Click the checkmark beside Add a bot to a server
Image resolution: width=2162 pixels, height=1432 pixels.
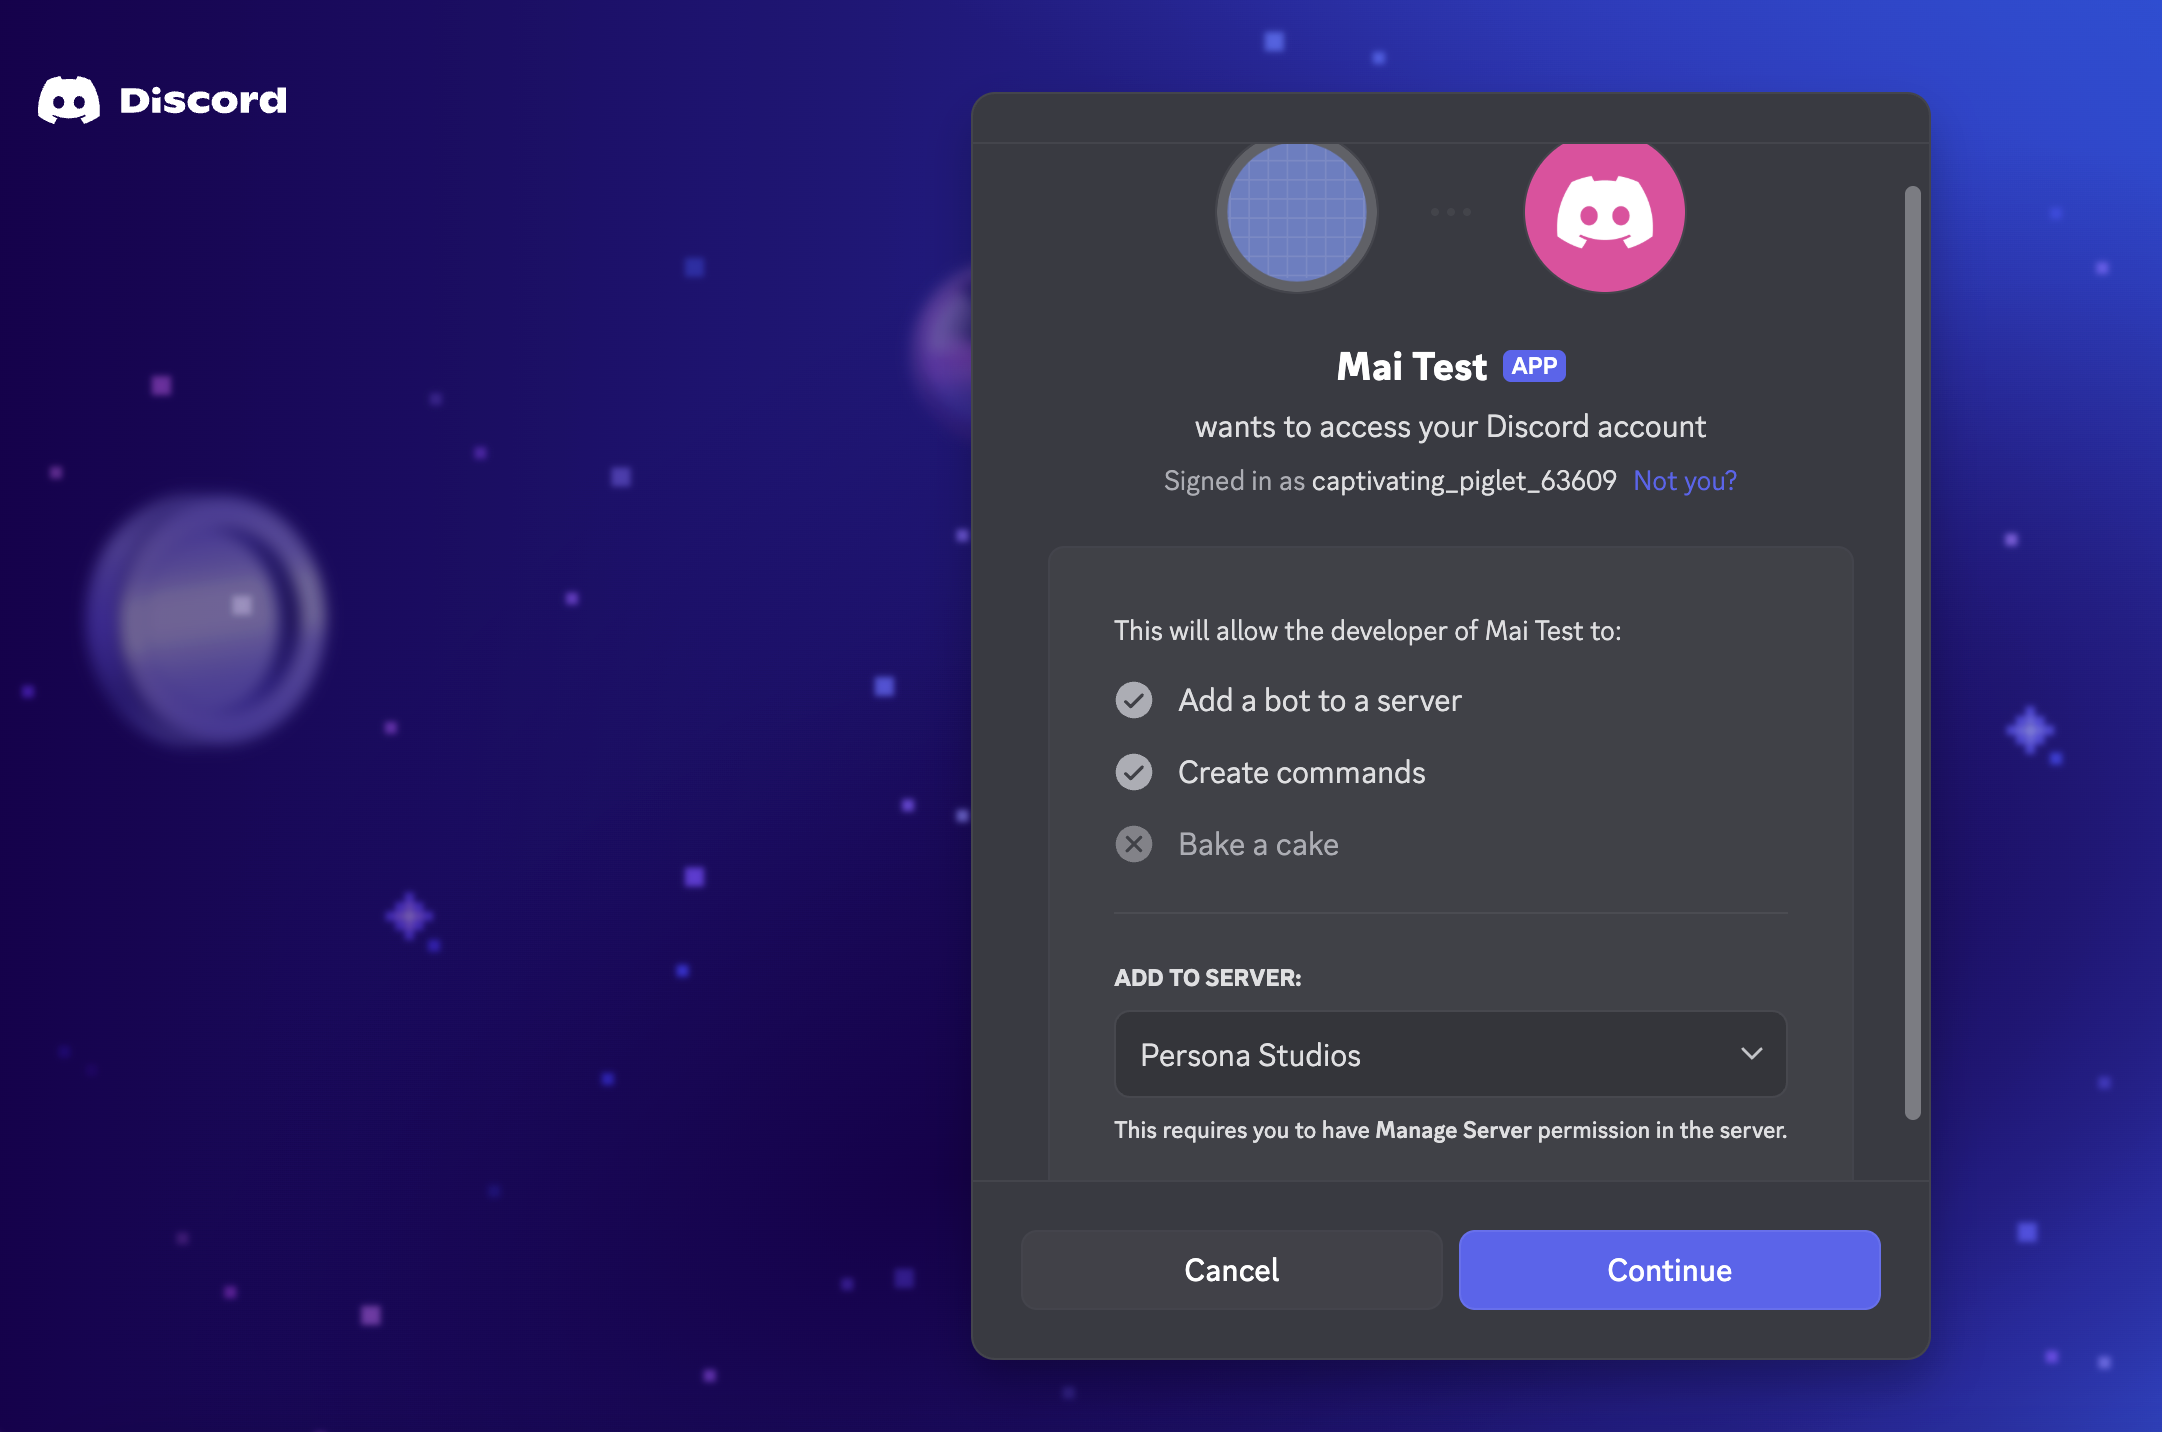point(1134,700)
